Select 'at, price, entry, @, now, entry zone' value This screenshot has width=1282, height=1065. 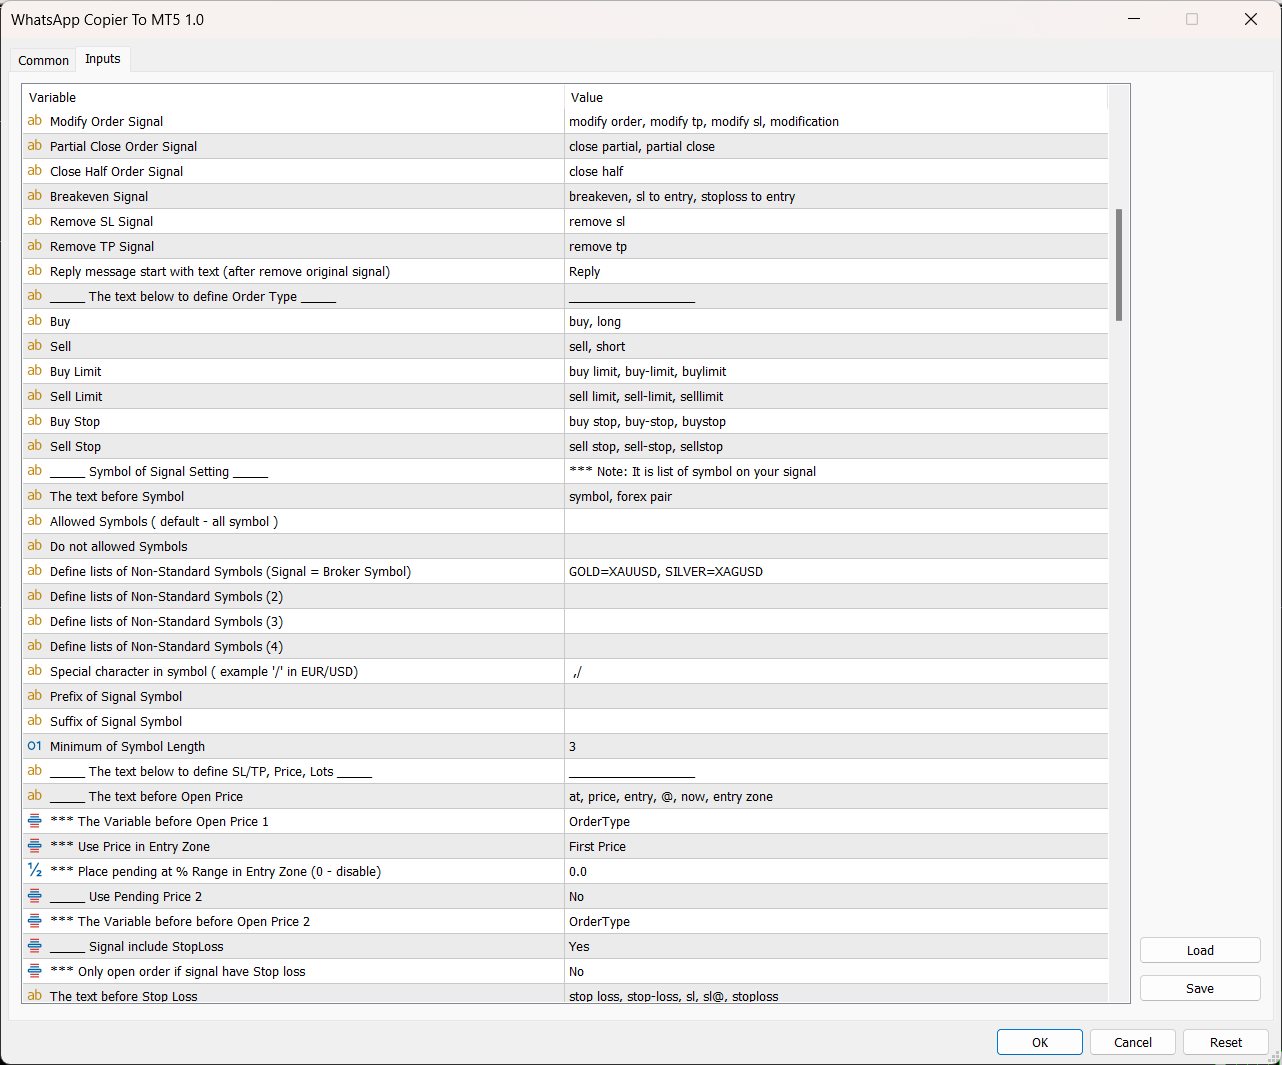[671, 796]
